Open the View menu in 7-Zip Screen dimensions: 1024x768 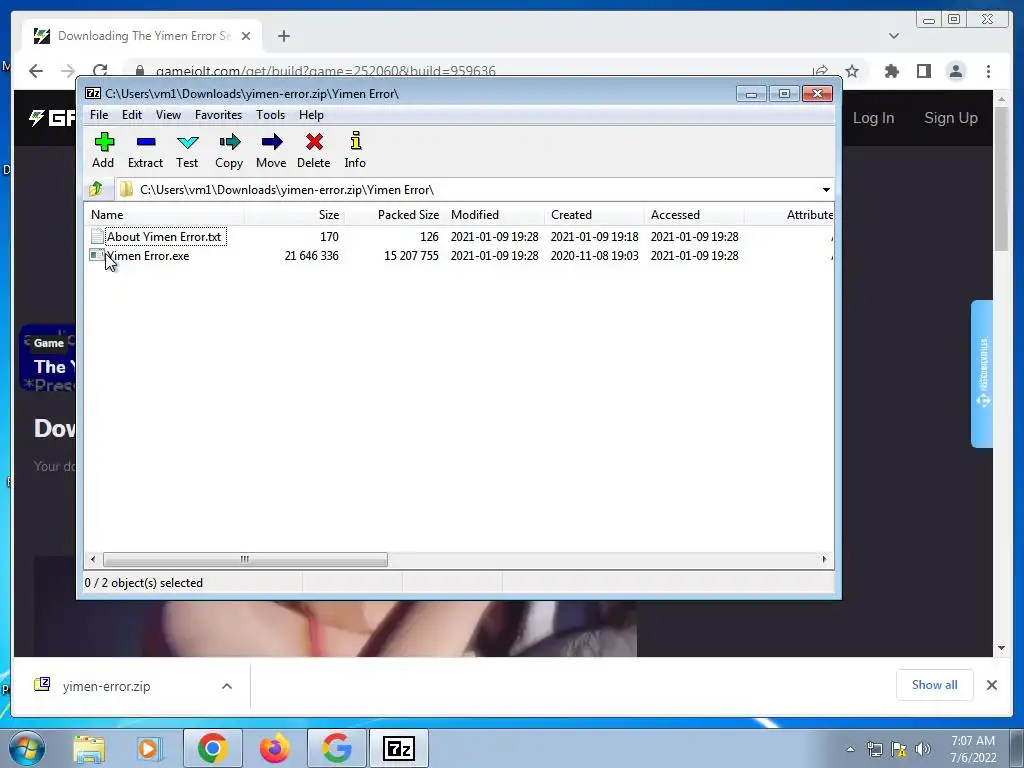[168, 115]
